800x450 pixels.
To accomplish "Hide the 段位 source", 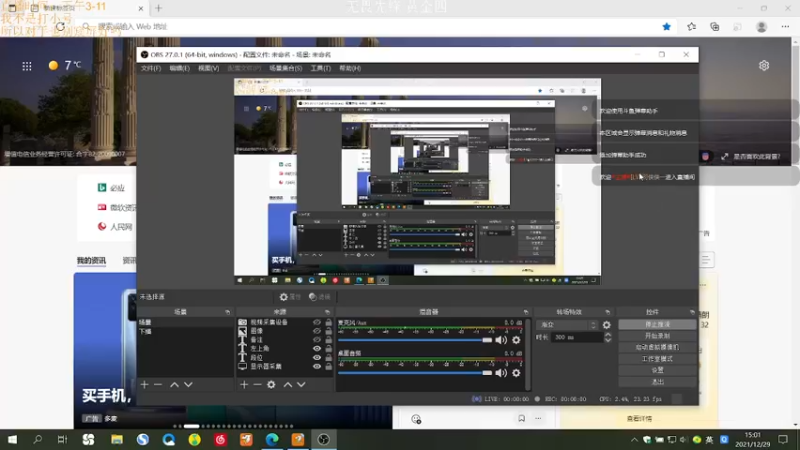I will point(317,358).
